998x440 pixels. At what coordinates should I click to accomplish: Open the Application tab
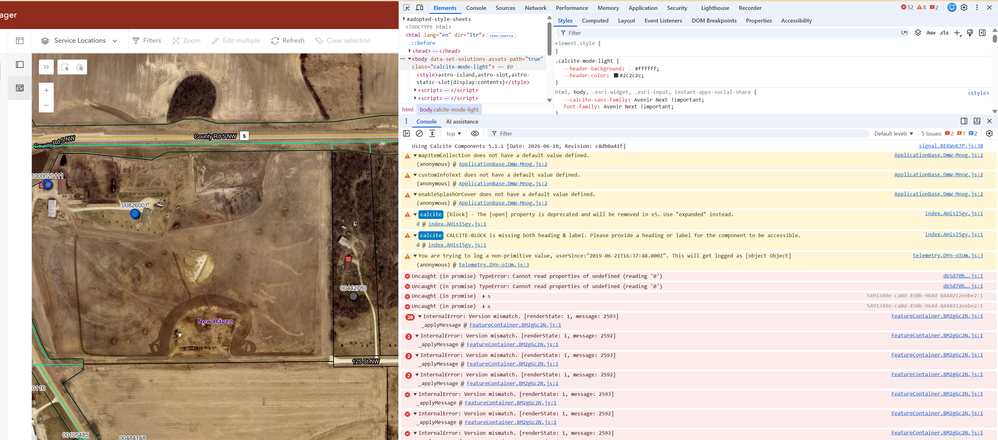(x=643, y=8)
